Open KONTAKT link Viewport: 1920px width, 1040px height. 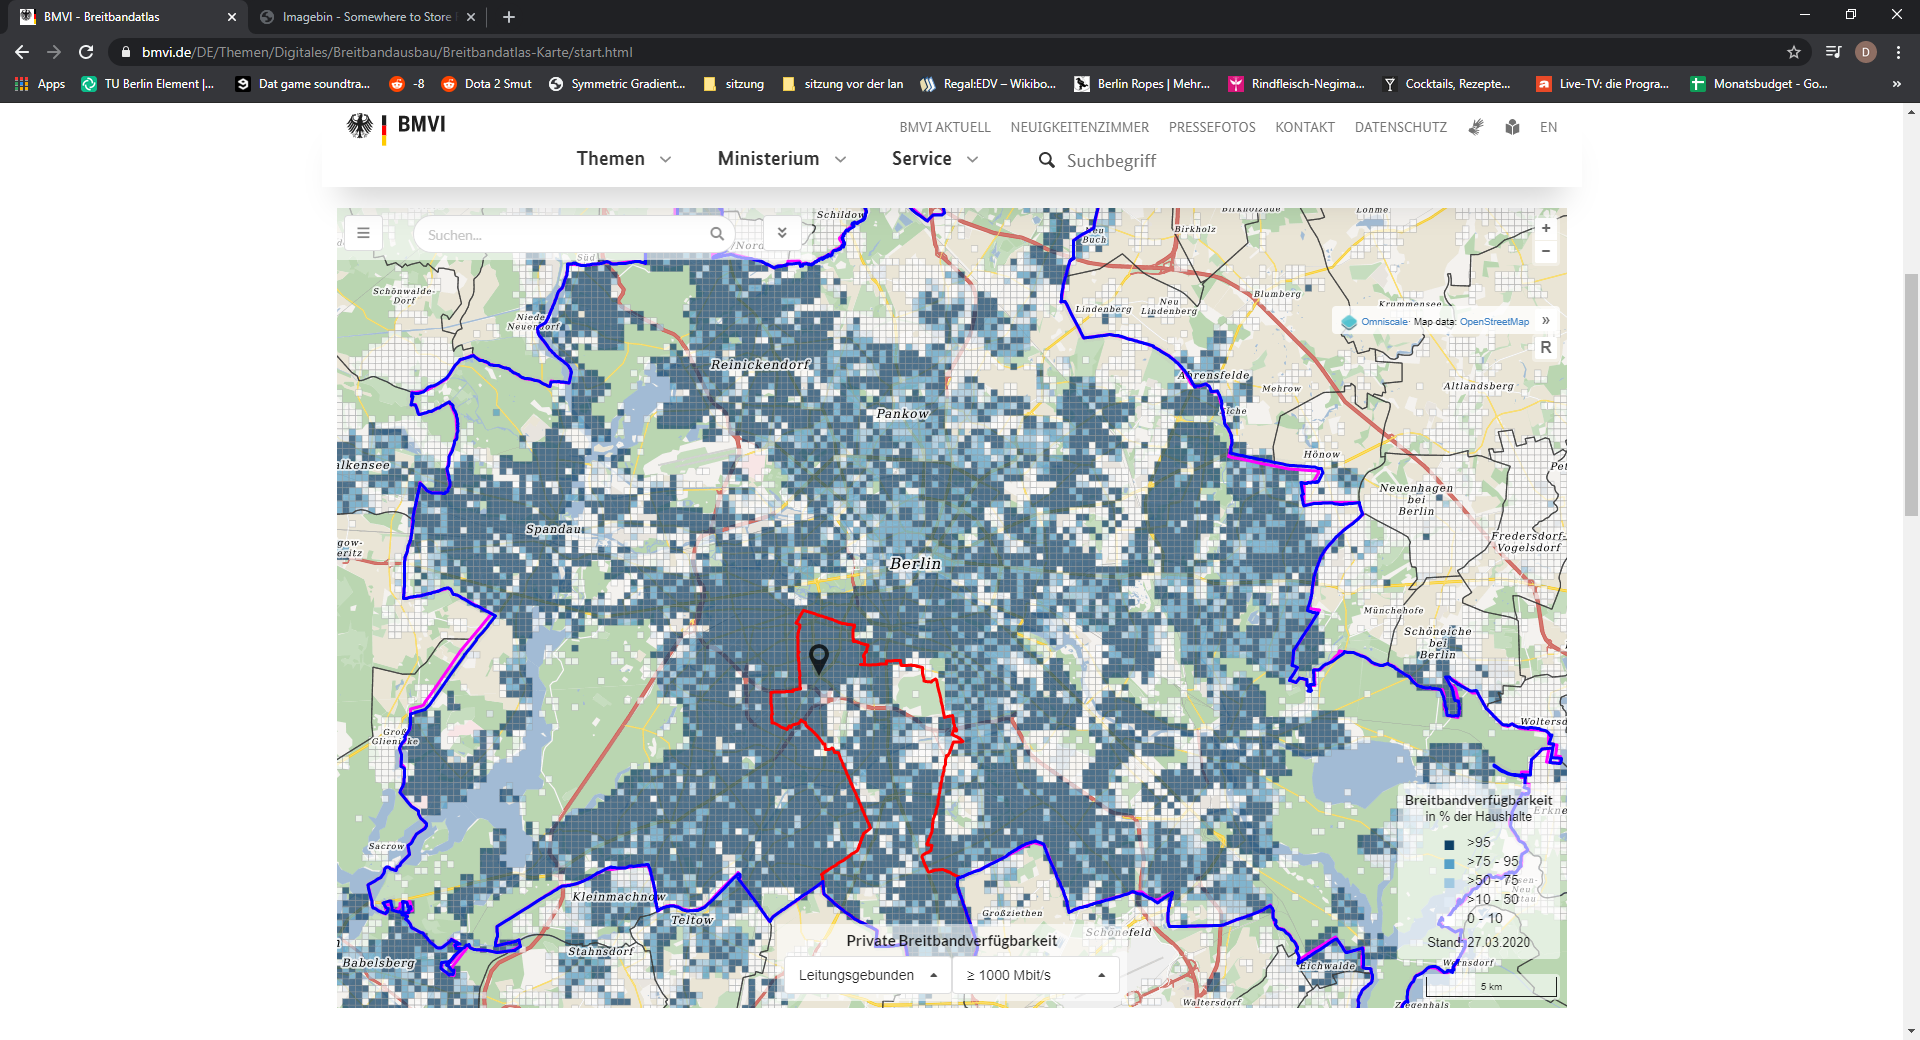tap(1305, 127)
